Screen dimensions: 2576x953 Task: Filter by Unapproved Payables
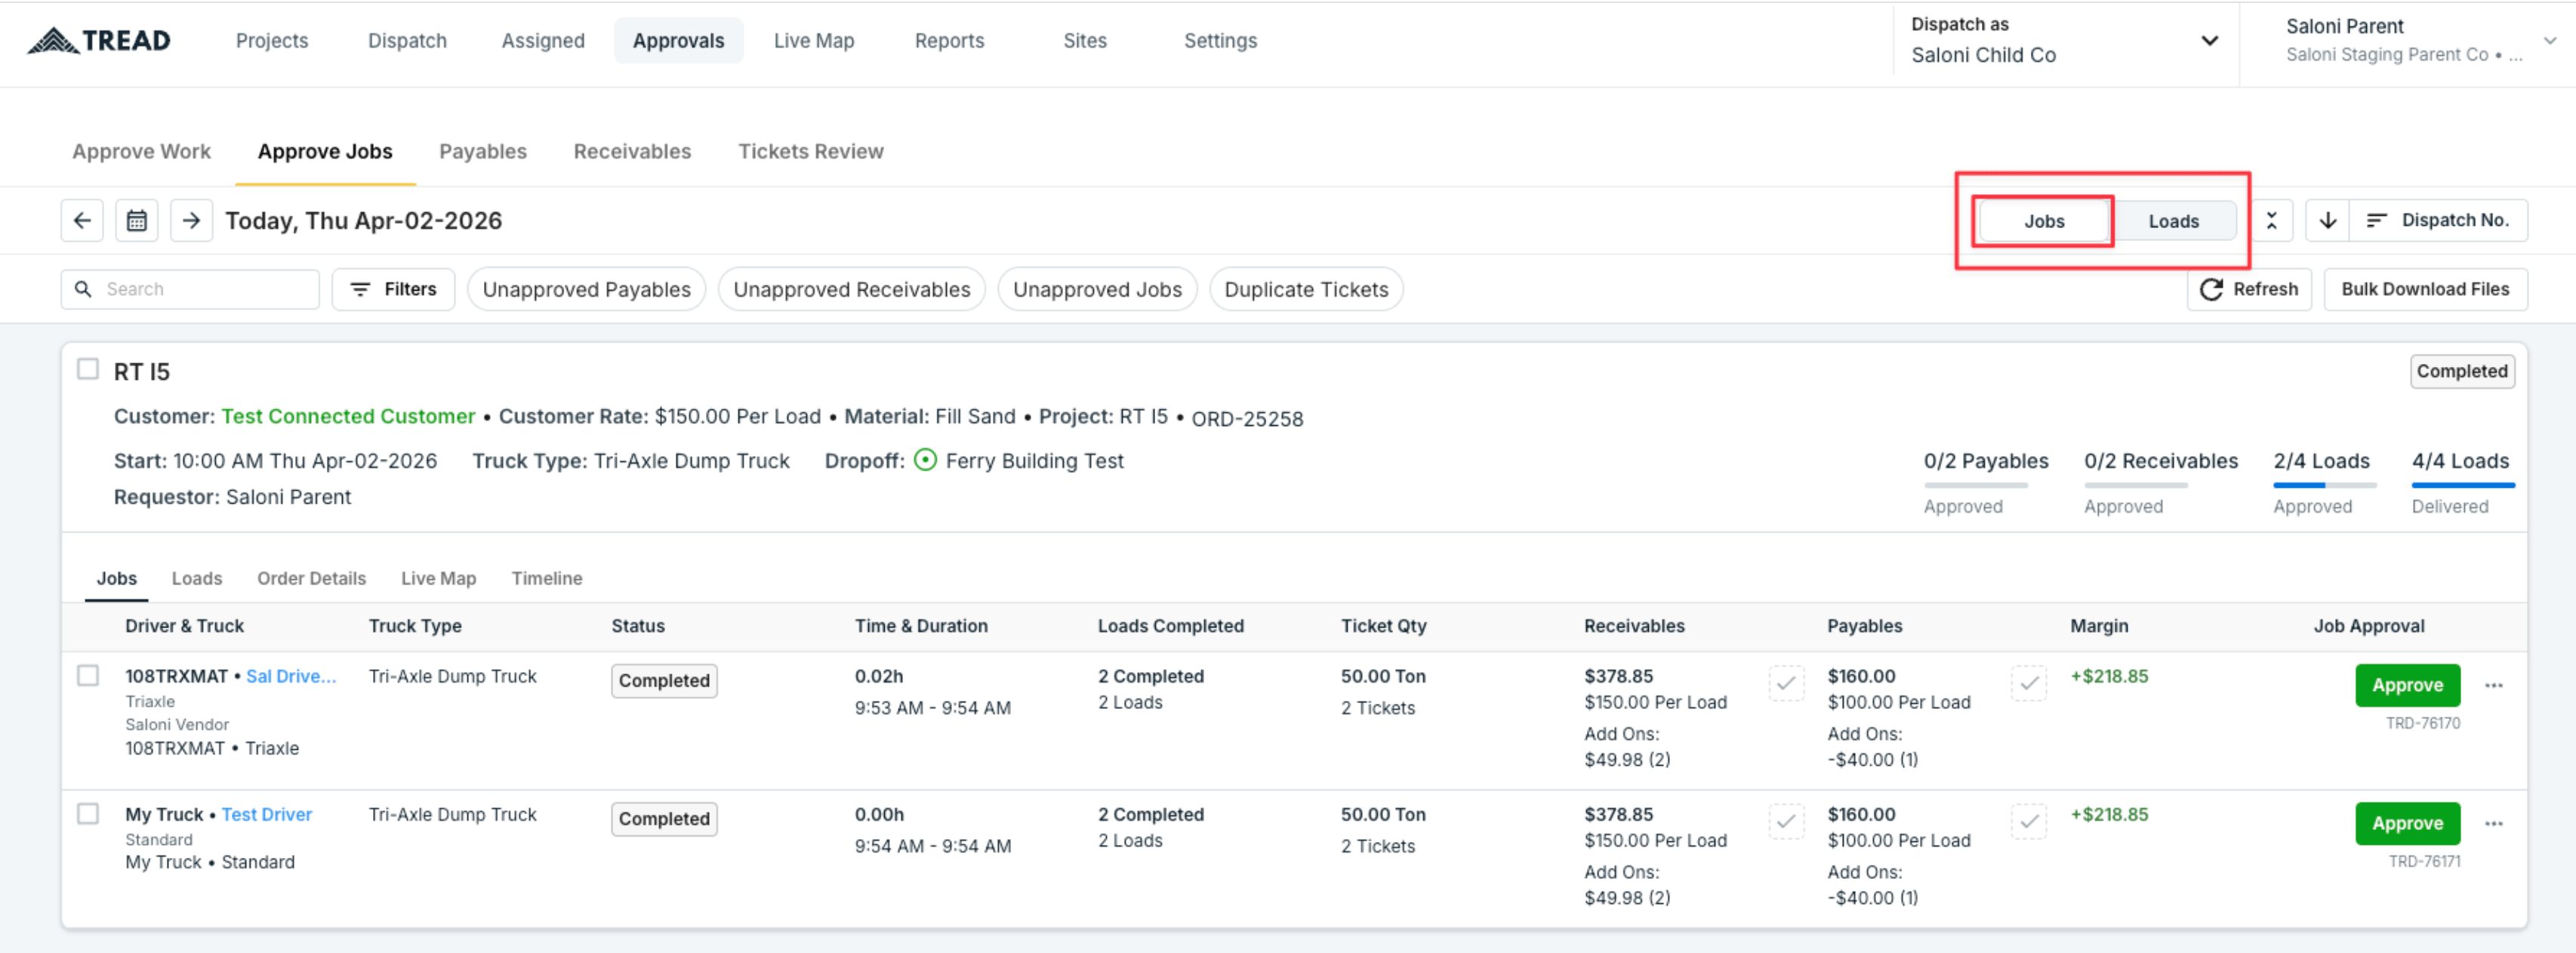586,289
